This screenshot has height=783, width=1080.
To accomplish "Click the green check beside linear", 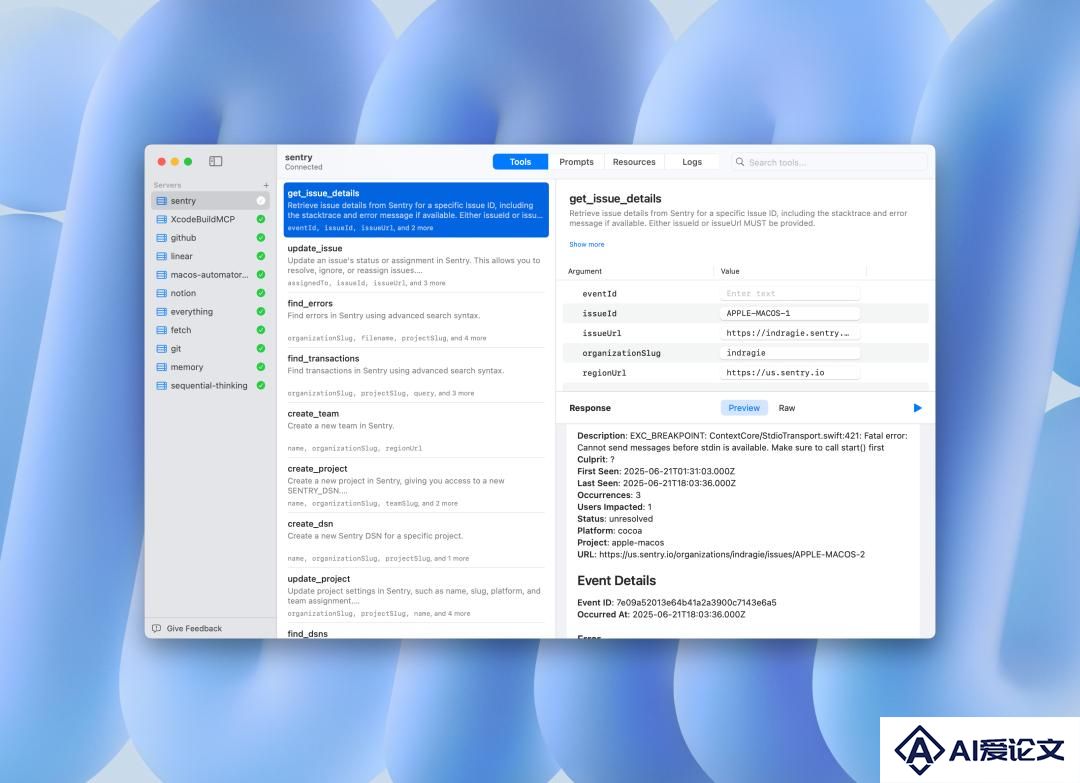I will pos(261,256).
